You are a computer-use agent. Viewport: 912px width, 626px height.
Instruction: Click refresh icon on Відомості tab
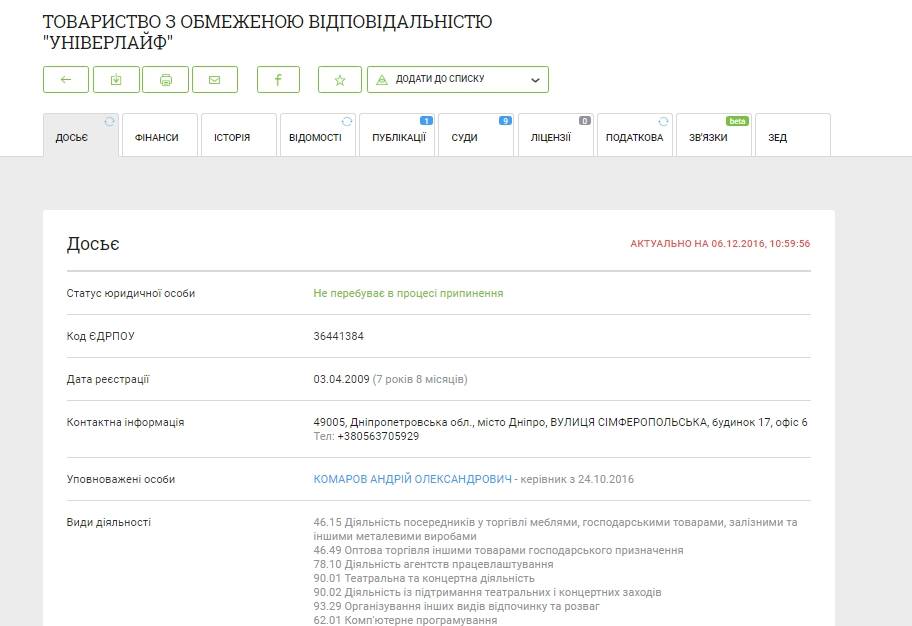pyautogui.click(x=347, y=121)
